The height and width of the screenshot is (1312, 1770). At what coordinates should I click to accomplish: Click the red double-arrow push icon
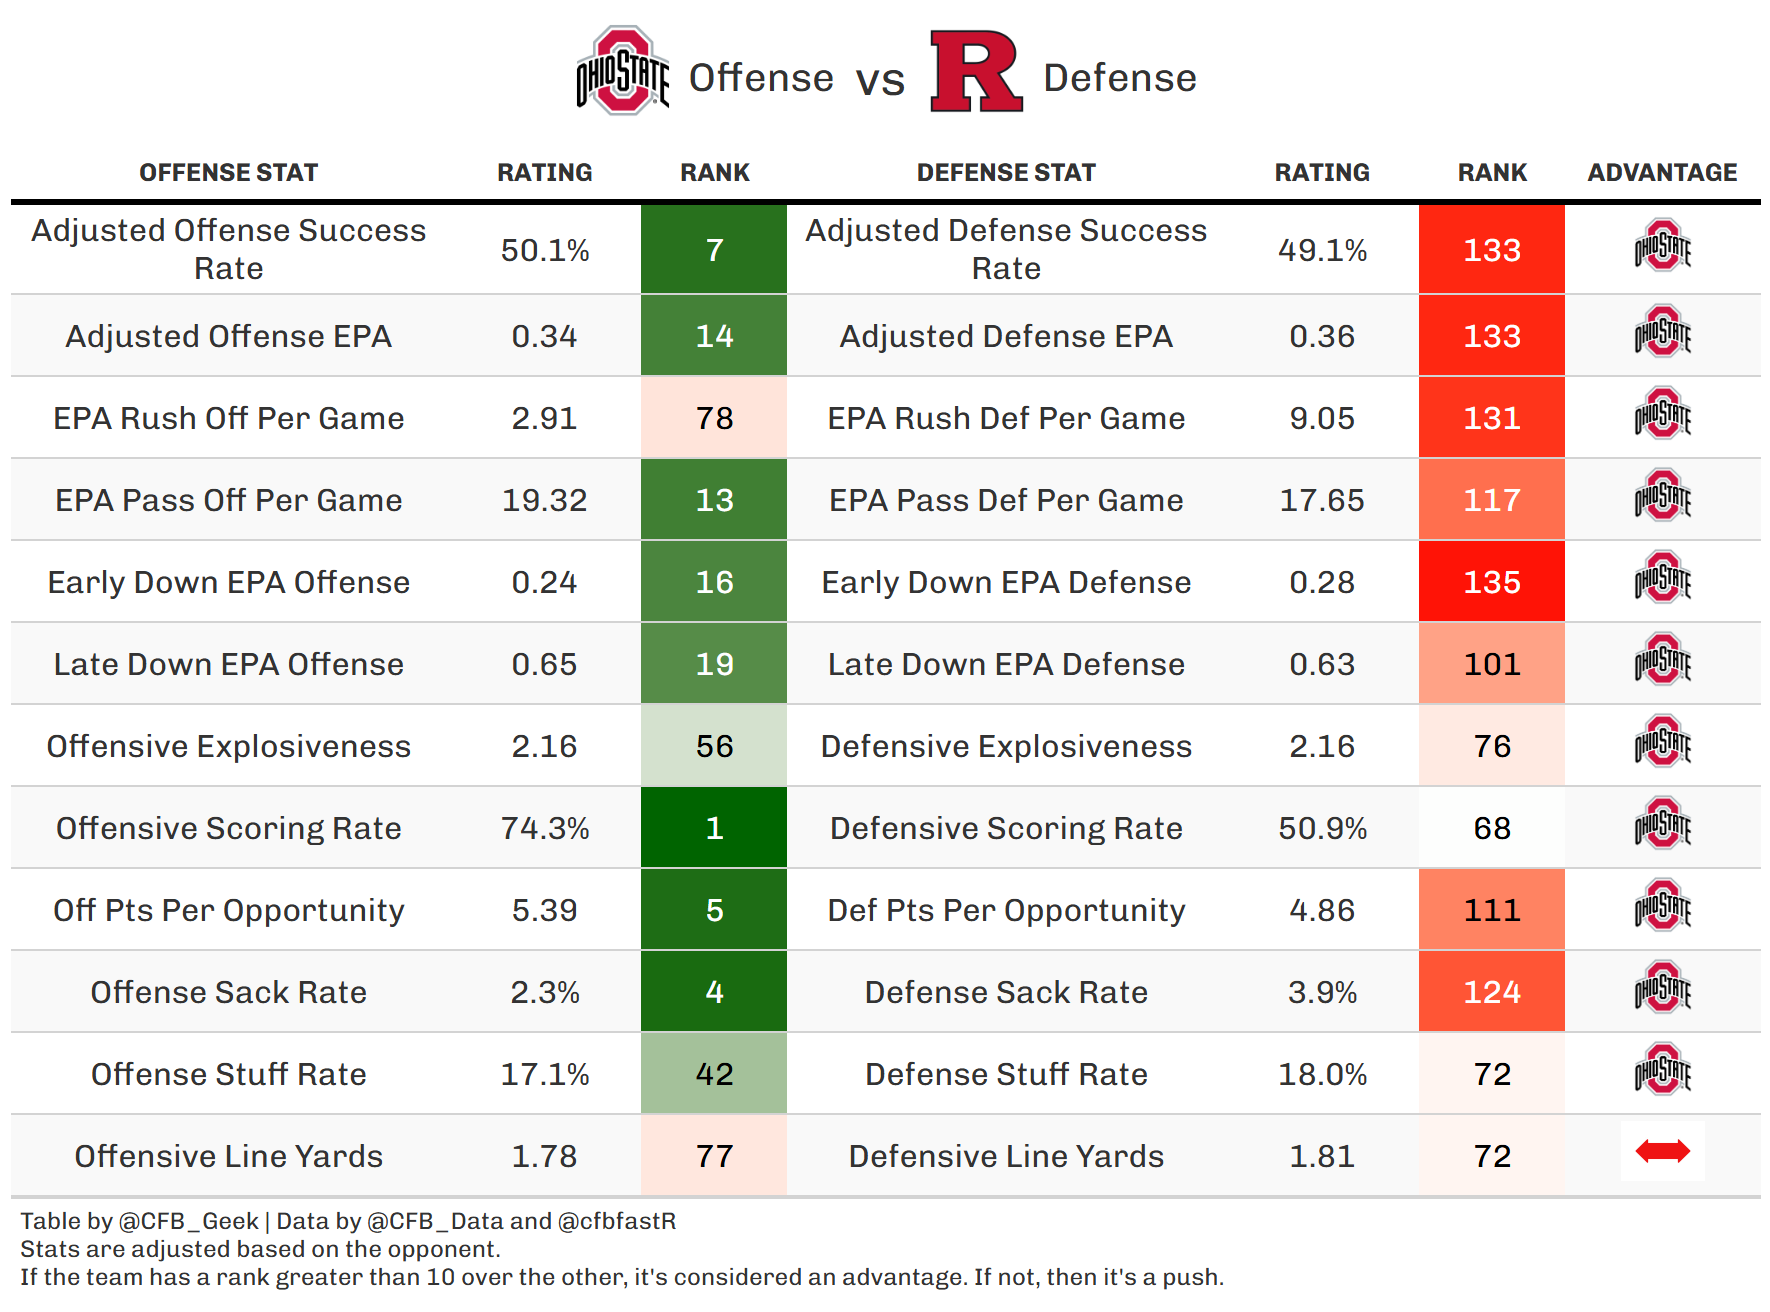coord(1662,1152)
